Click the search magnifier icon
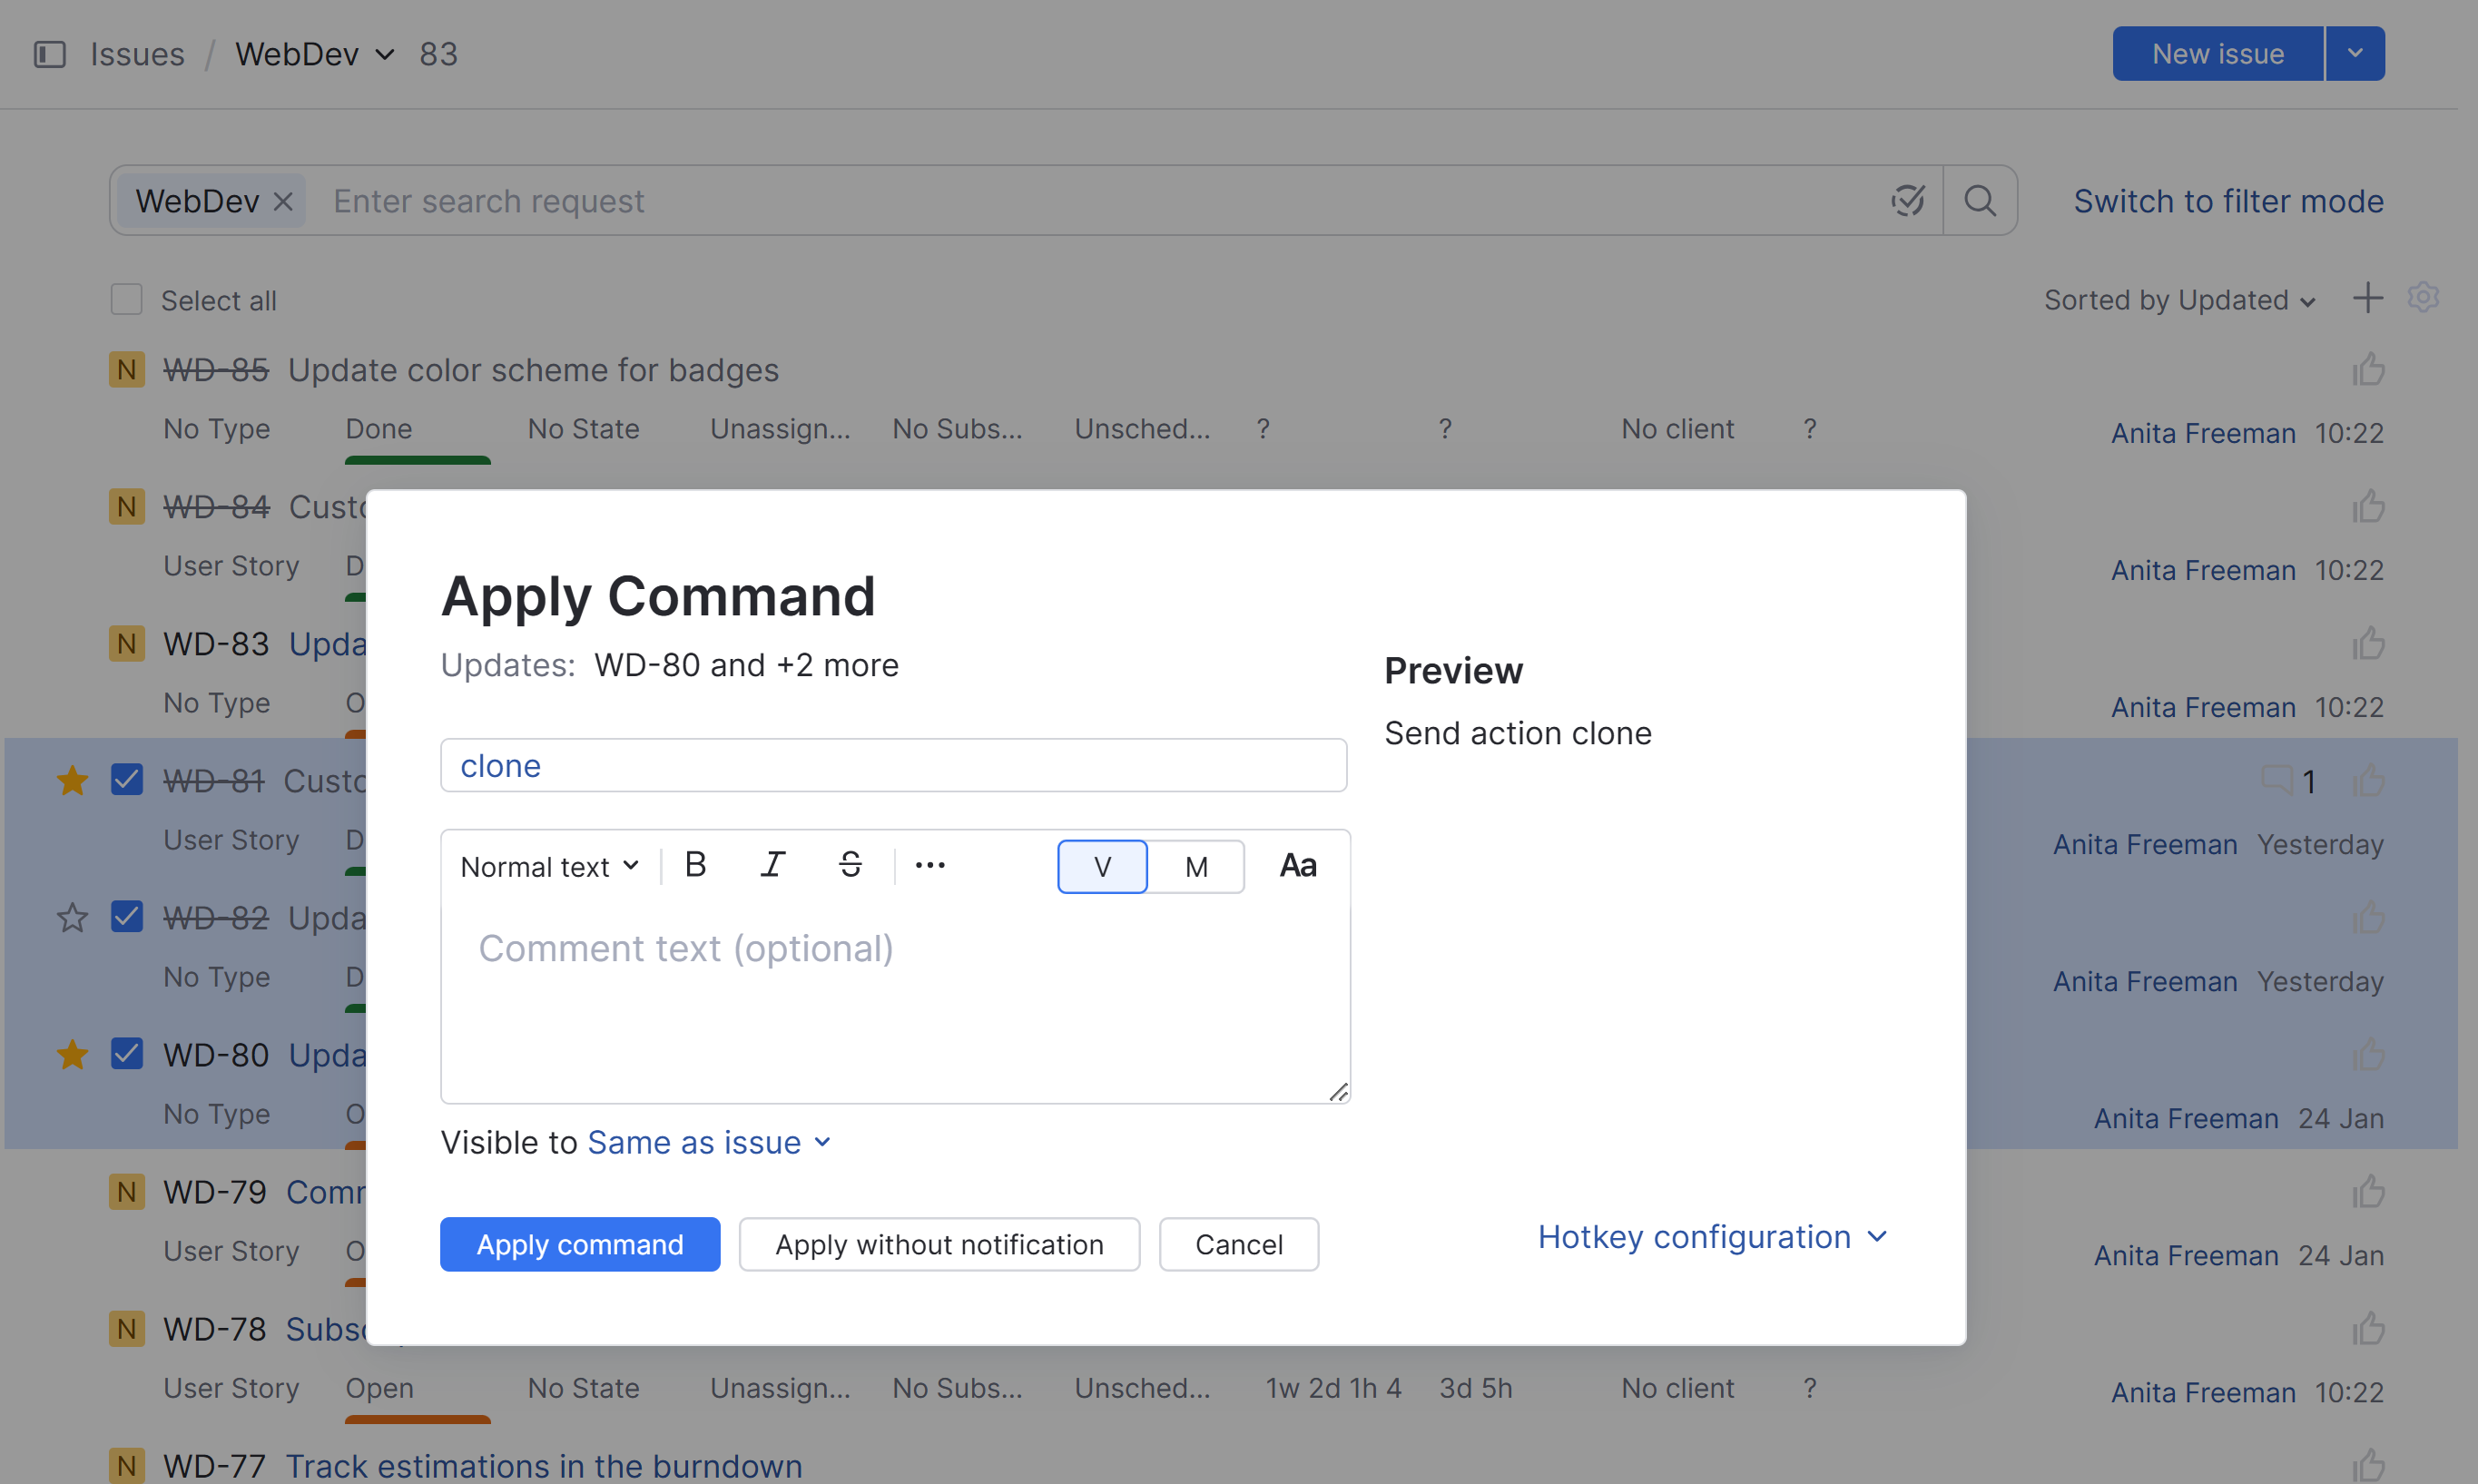The width and height of the screenshot is (2478, 1484). coord(1980,201)
